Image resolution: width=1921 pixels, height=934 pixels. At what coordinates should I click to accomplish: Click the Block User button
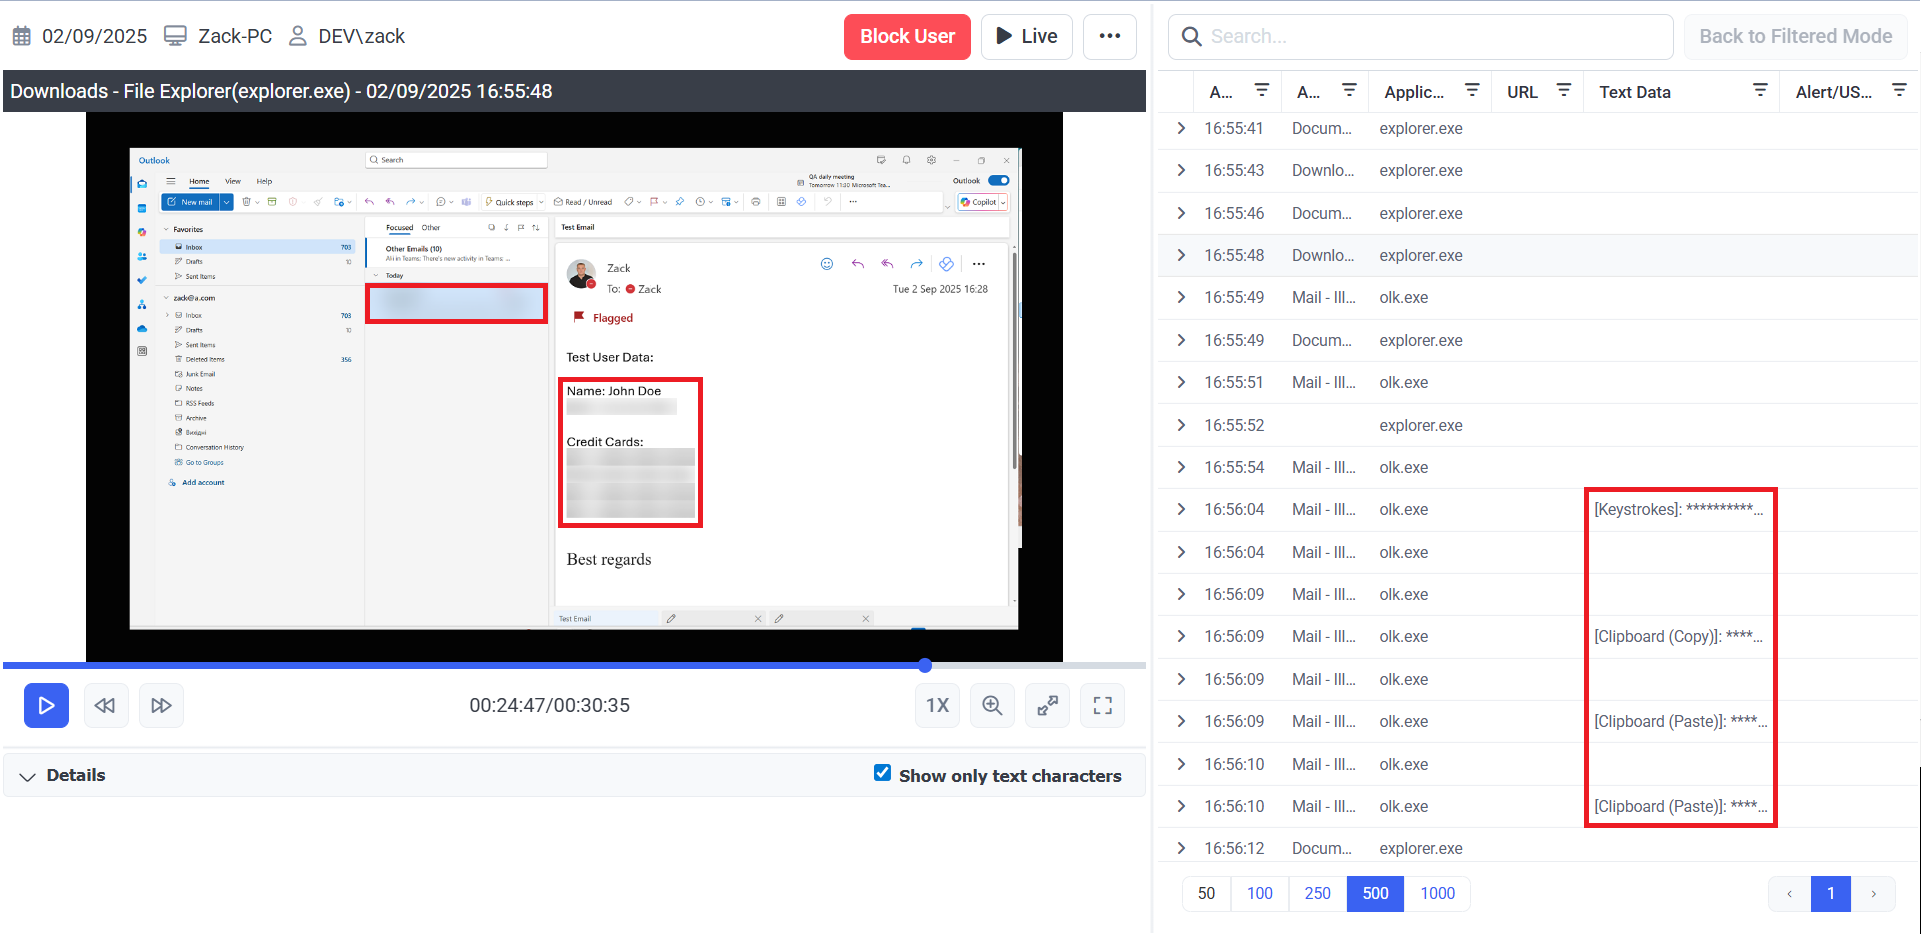pos(907,37)
